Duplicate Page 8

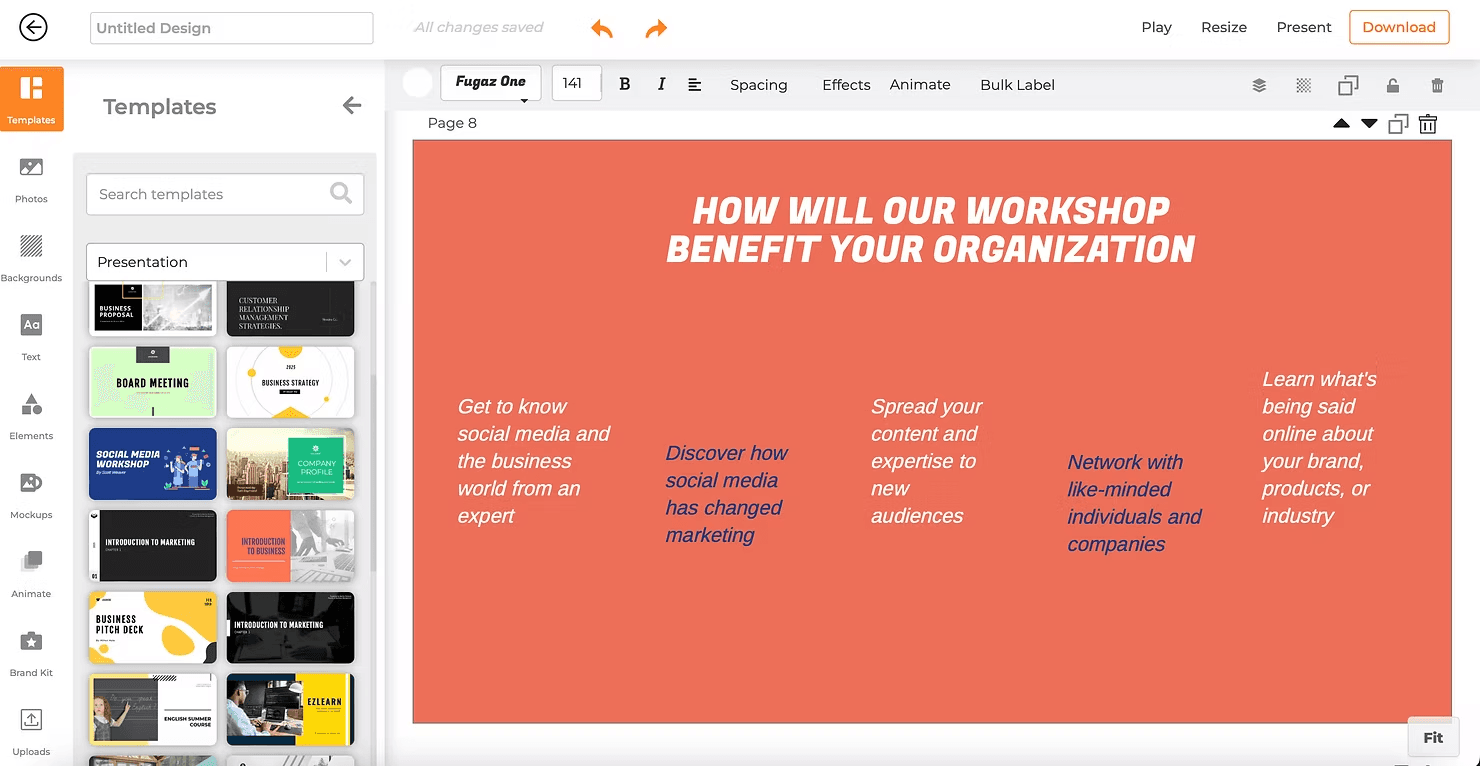(1398, 124)
